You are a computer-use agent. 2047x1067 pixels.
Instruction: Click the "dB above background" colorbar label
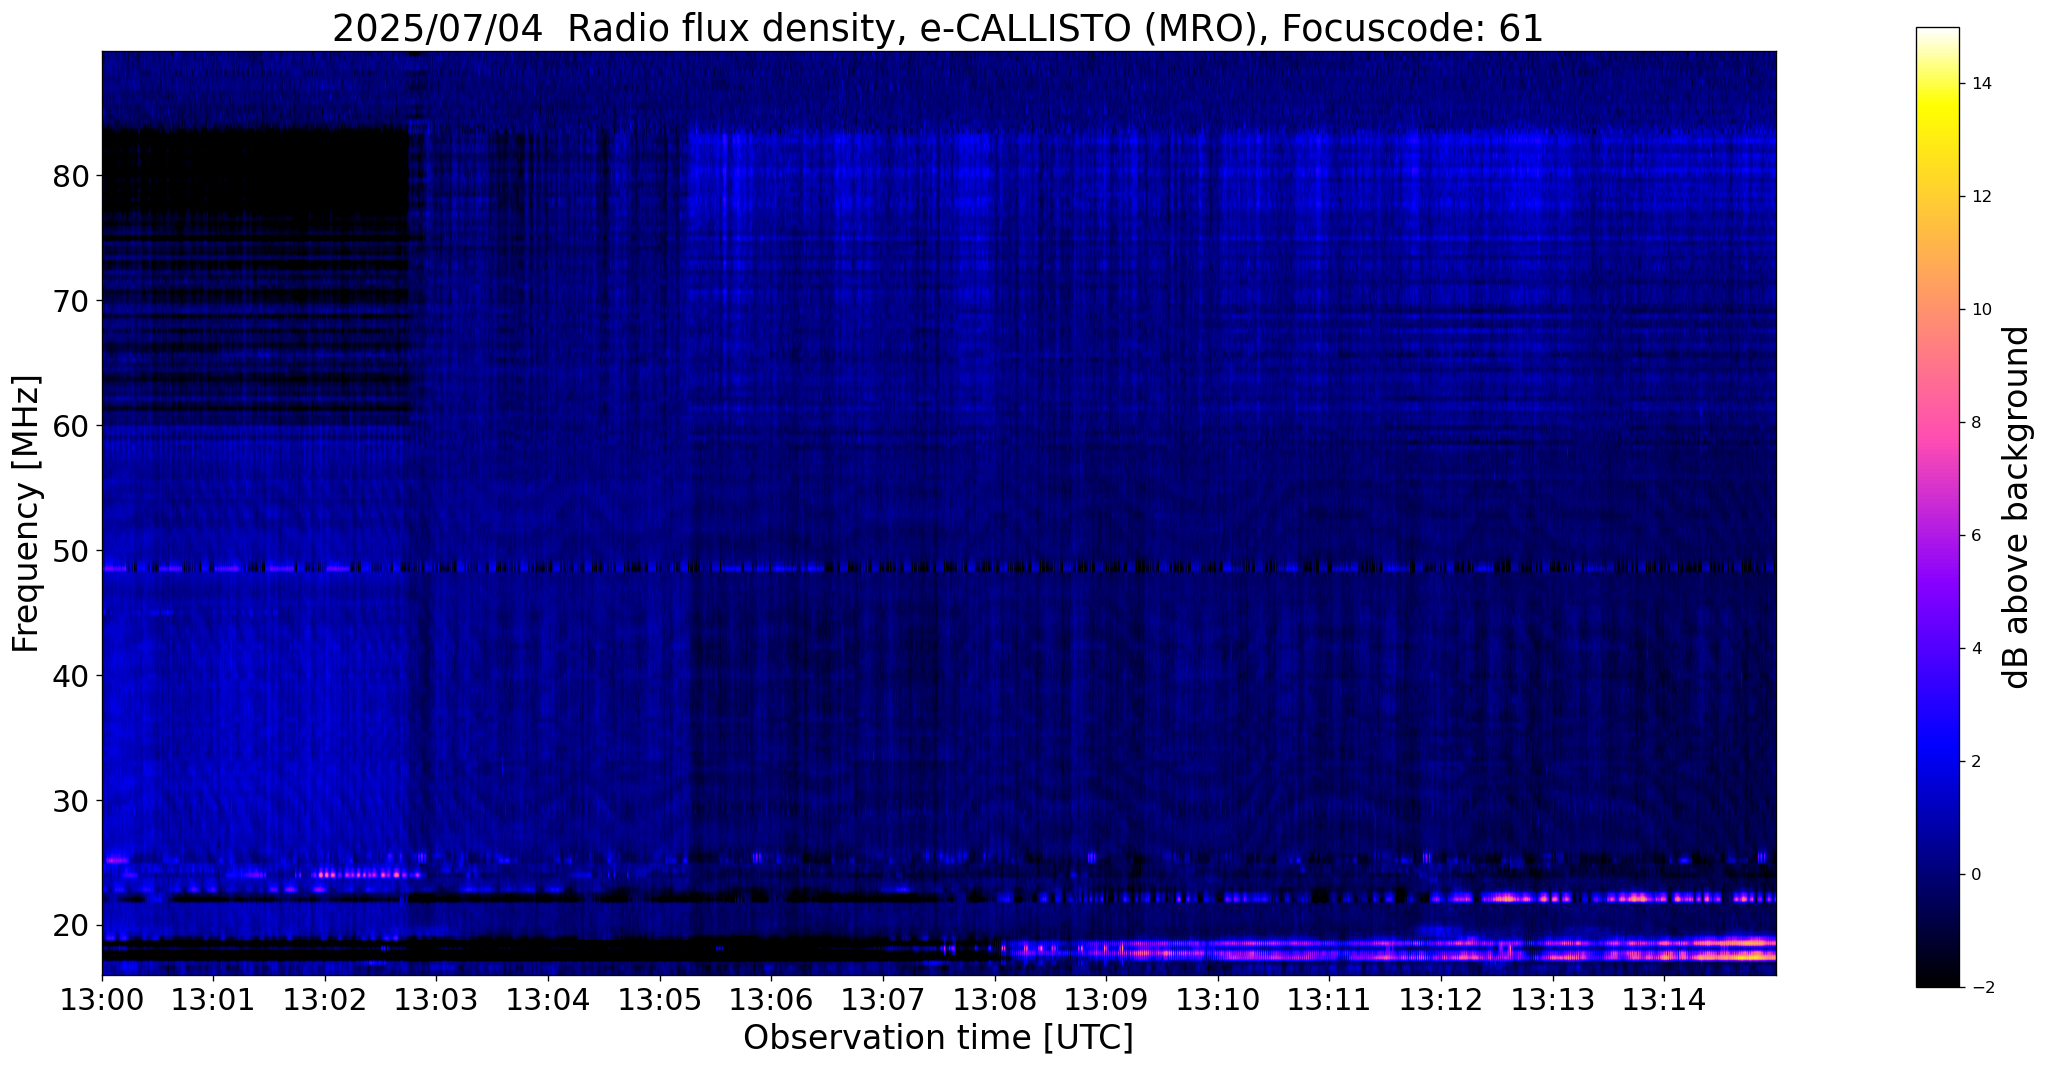2017,508
